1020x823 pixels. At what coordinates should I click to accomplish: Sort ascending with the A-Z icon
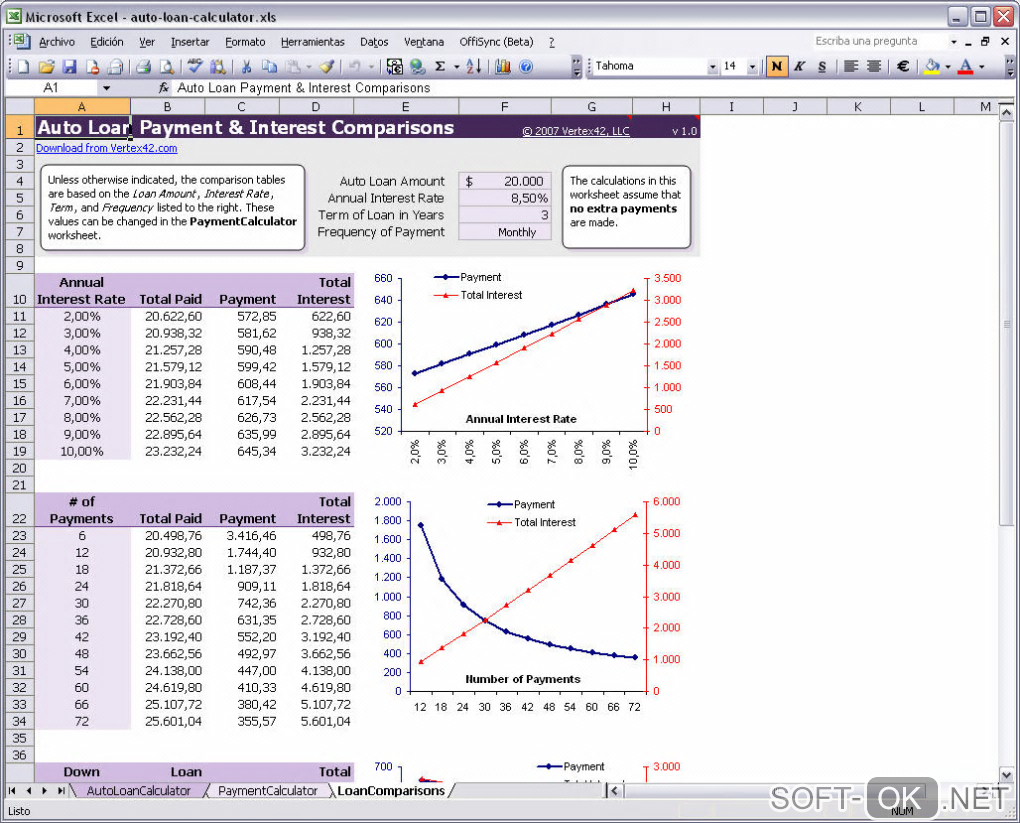tap(474, 66)
